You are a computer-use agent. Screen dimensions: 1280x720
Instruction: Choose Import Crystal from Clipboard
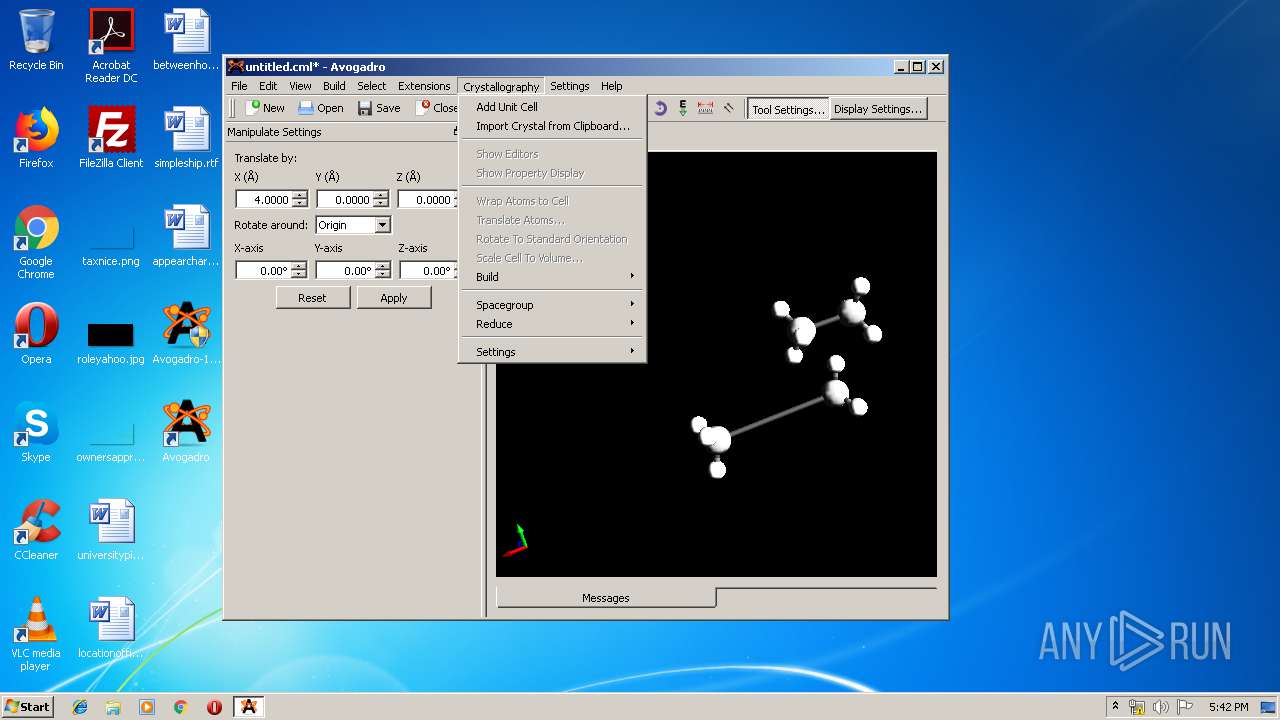(x=552, y=126)
